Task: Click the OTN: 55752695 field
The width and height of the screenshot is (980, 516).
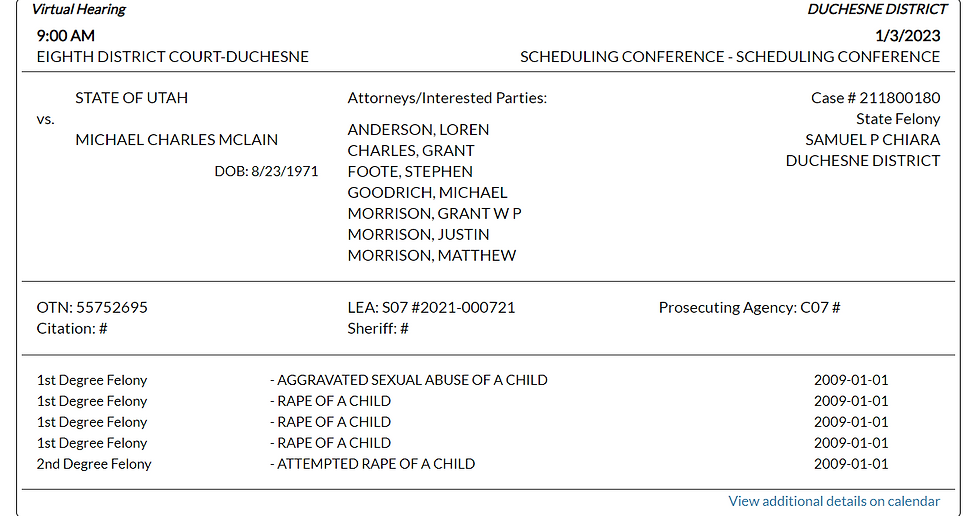Action: (92, 308)
